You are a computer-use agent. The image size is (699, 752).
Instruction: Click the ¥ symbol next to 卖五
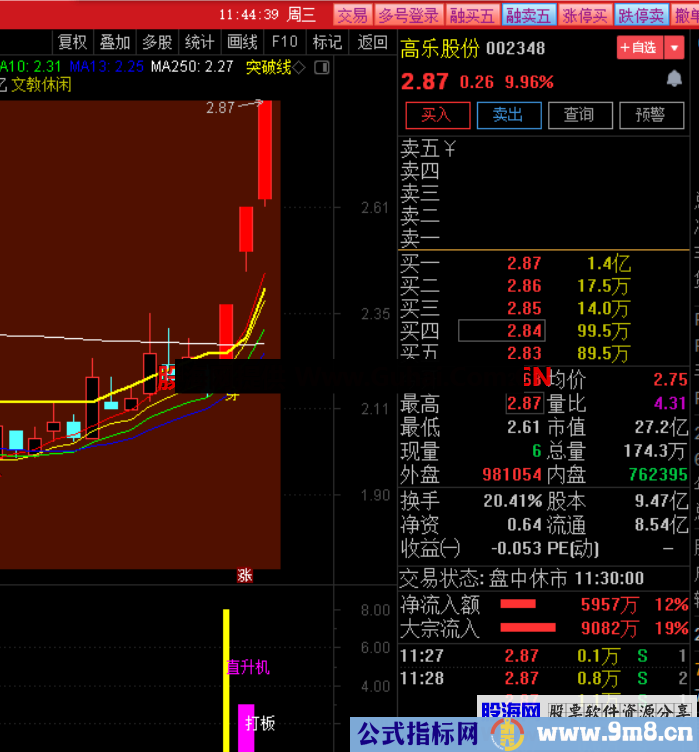pos(450,150)
